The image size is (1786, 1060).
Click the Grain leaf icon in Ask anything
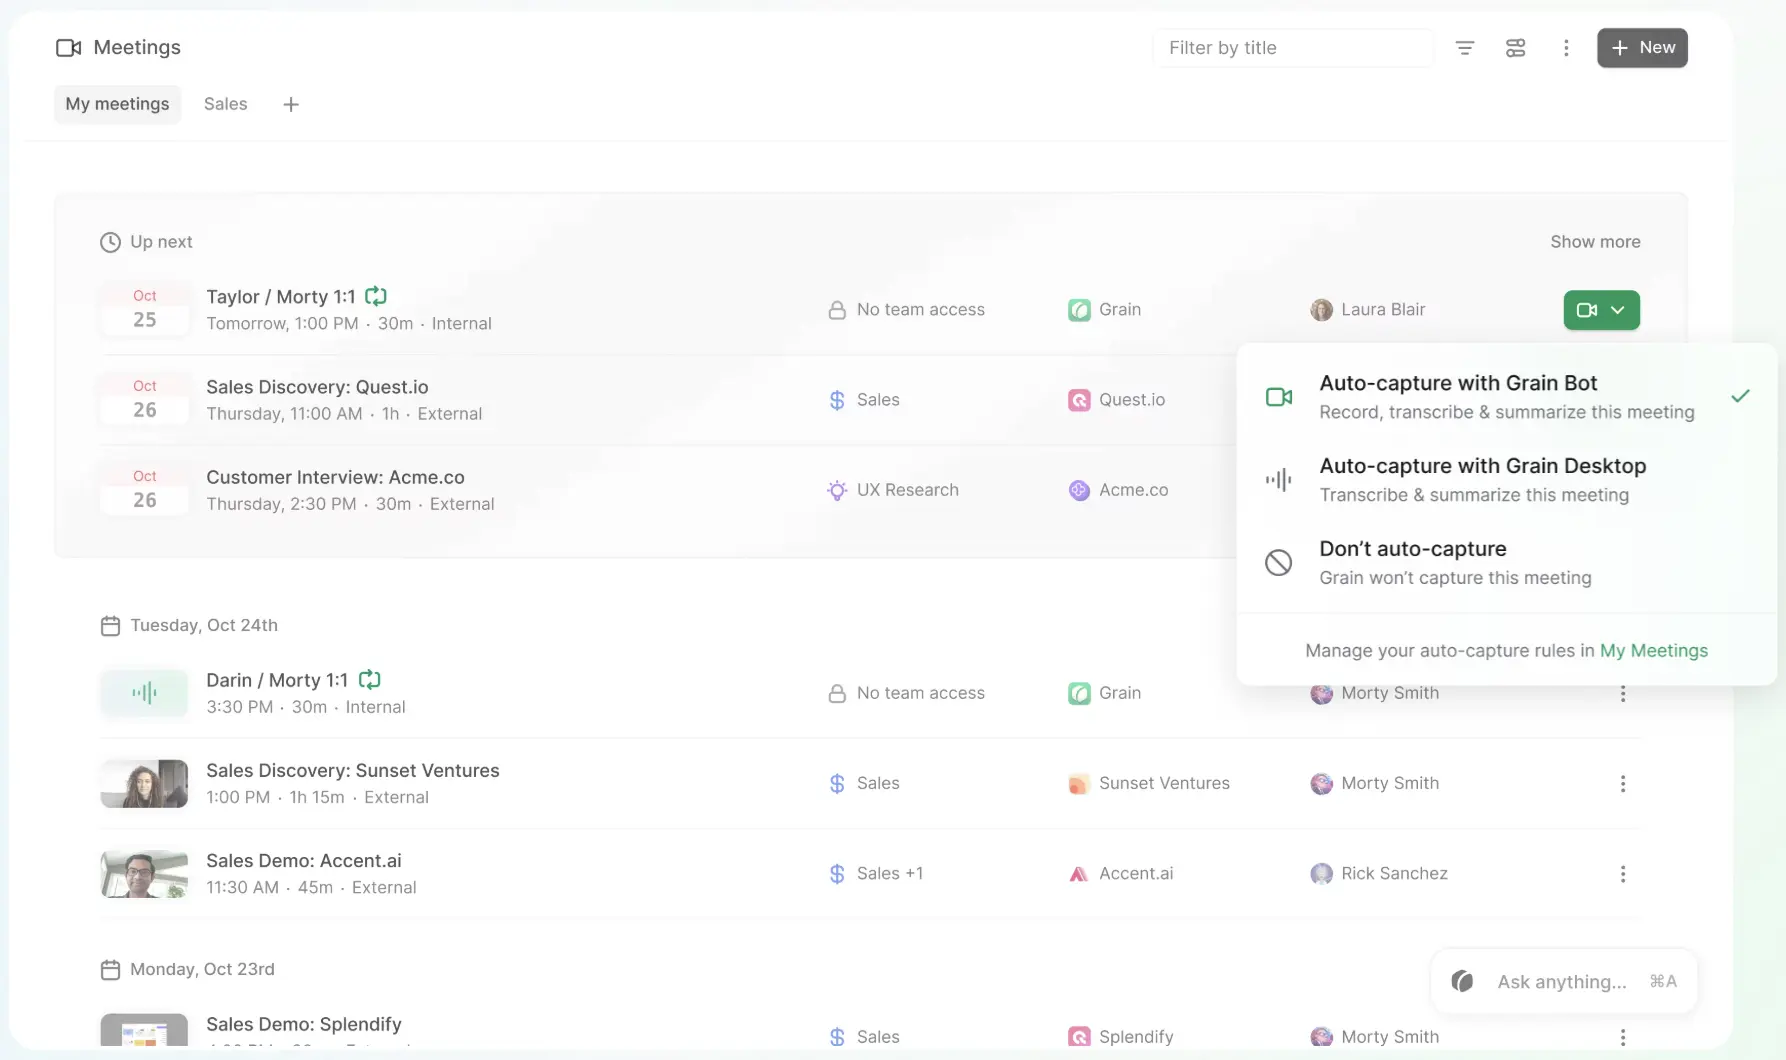tap(1462, 982)
